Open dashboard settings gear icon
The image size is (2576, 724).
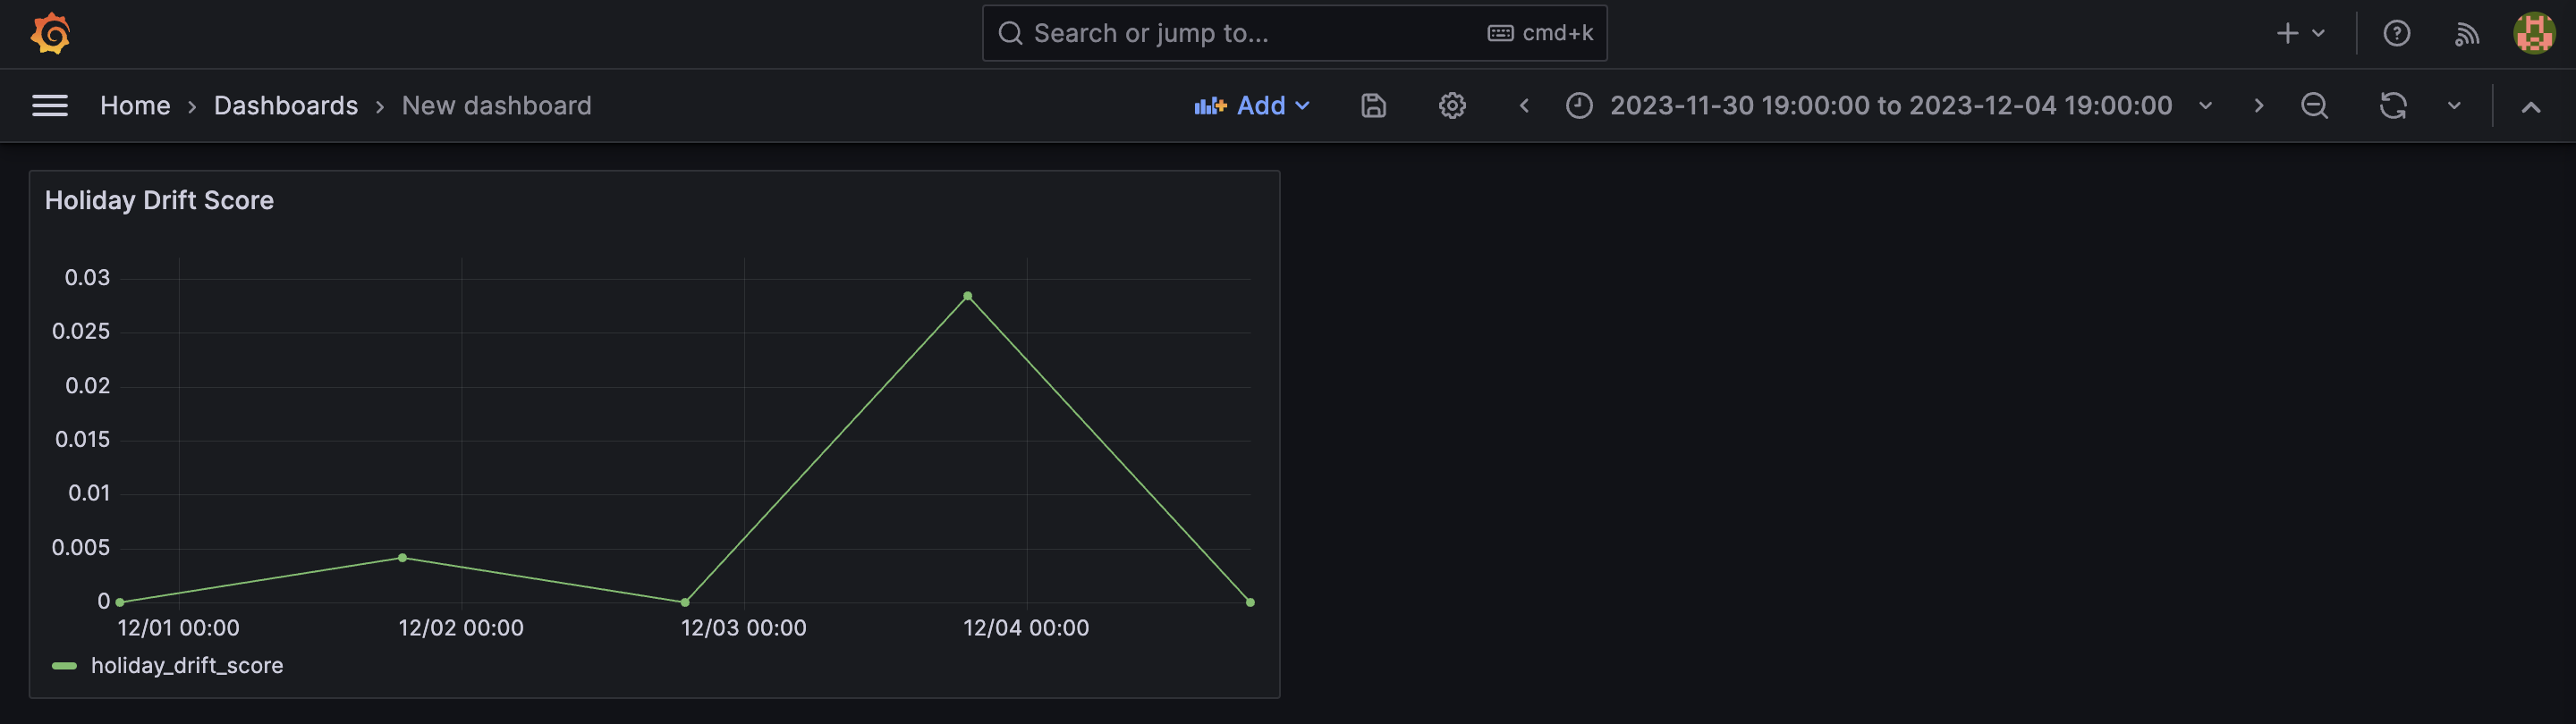point(1452,106)
